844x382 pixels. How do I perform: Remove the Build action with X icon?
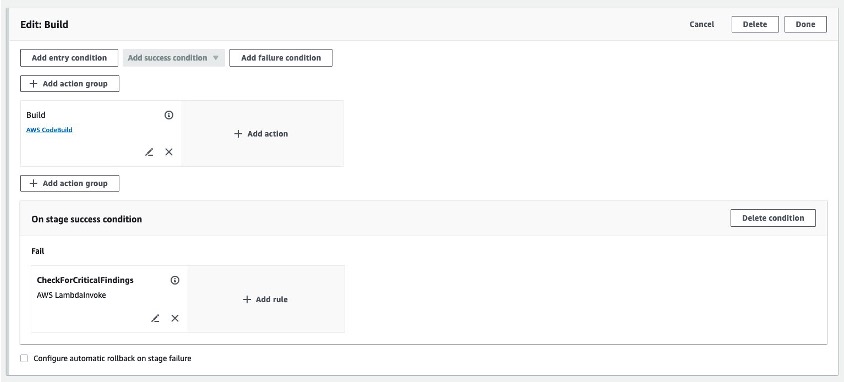point(169,152)
